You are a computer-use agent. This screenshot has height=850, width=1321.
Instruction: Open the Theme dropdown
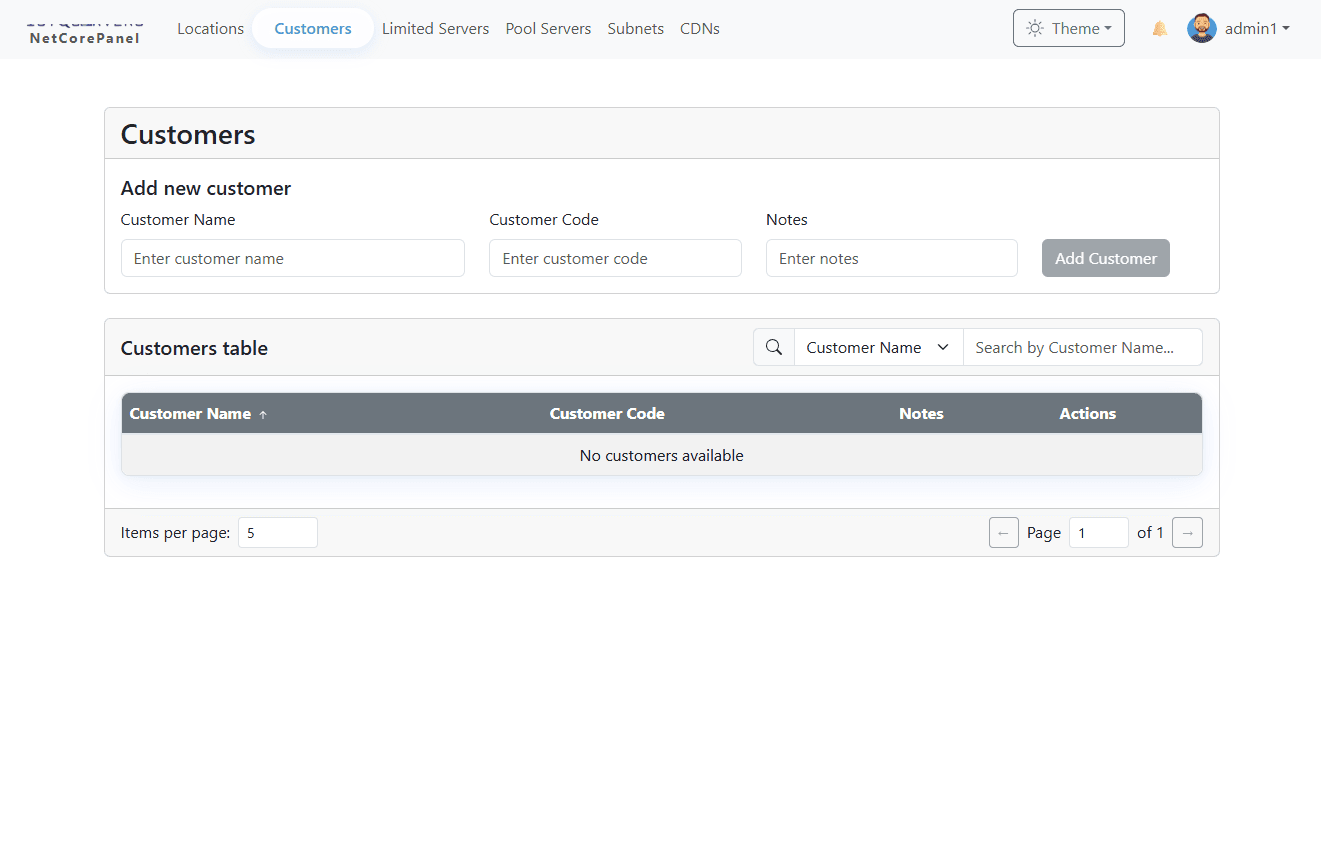coord(1069,28)
